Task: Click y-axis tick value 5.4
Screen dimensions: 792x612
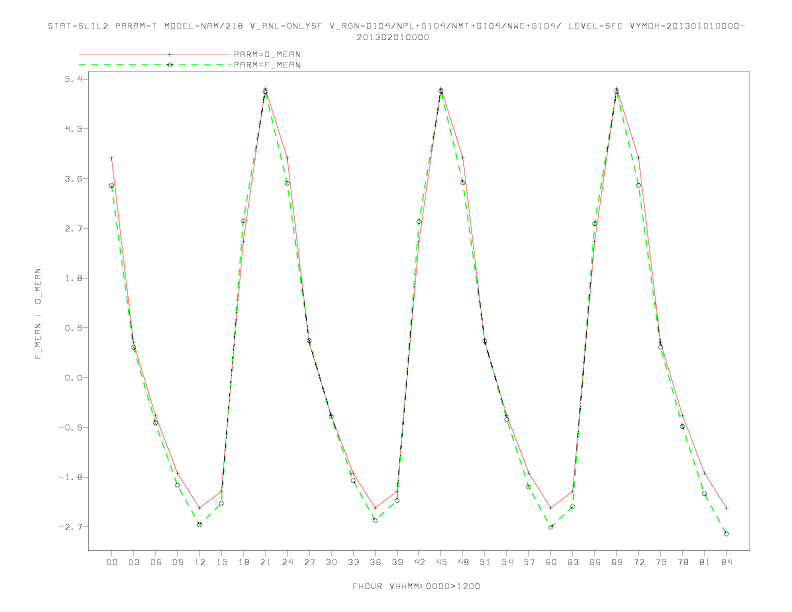Action: tap(73, 79)
